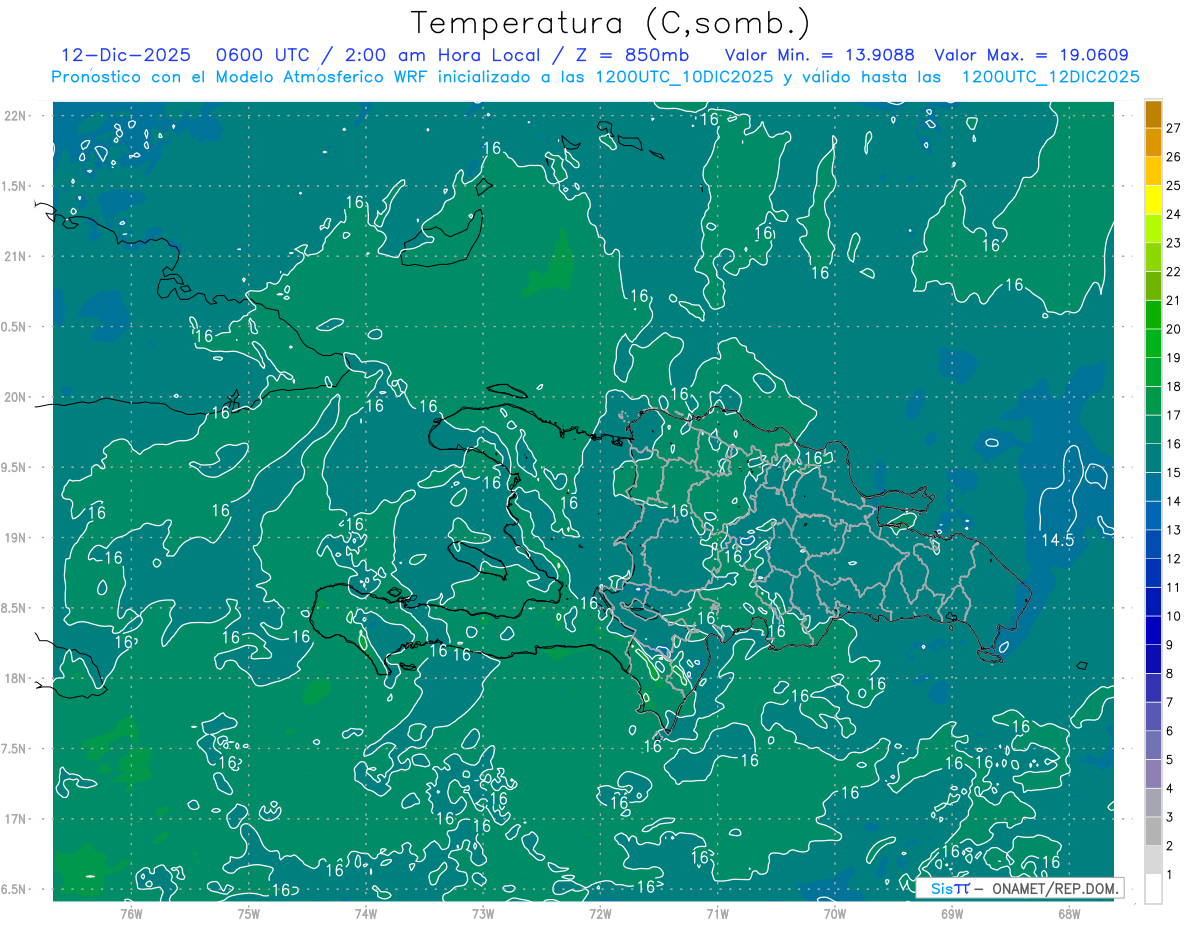Click the color bar label "19"

click(x=1174, y=358)
